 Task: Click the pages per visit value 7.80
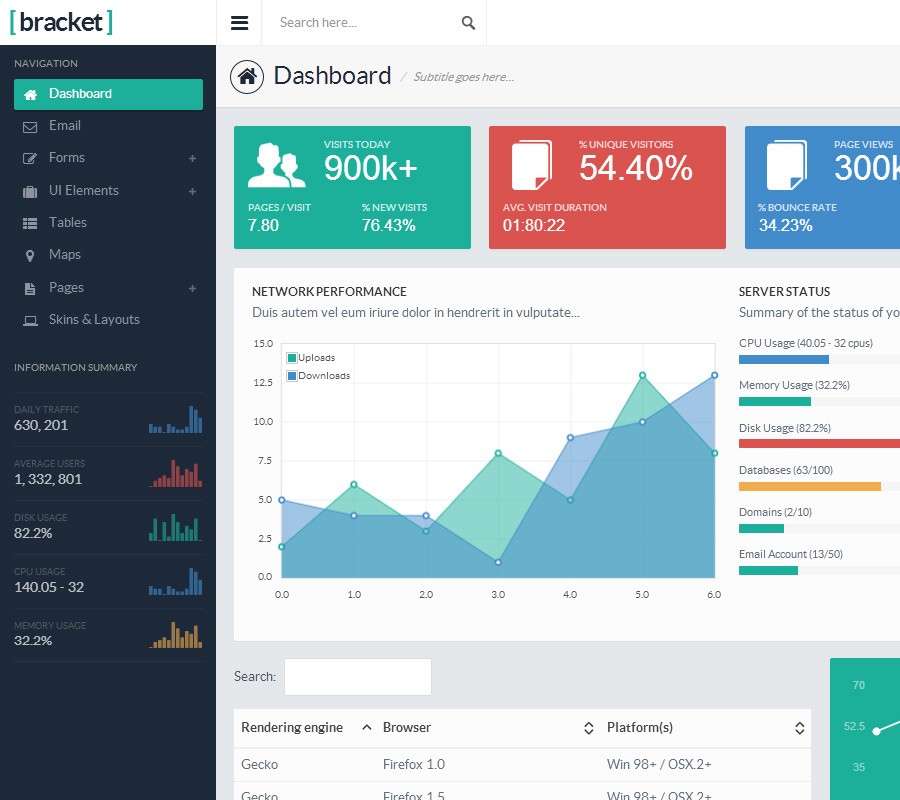click(x=263, y=226)
